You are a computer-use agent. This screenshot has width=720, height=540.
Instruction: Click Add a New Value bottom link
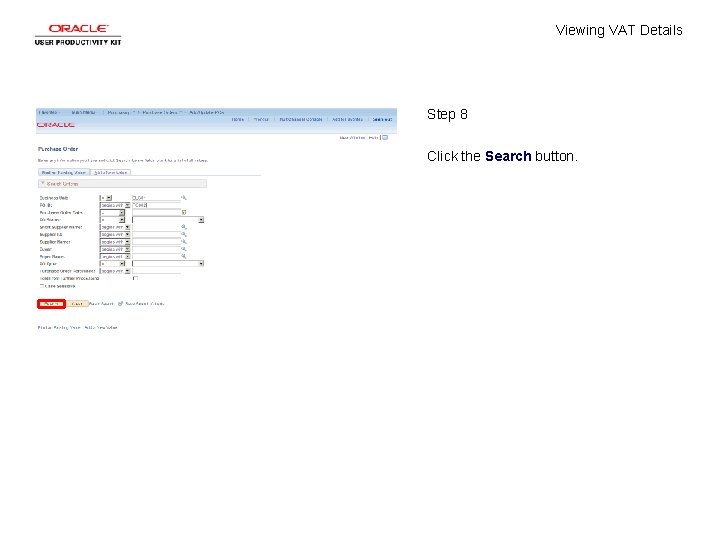tap(101, 328)
